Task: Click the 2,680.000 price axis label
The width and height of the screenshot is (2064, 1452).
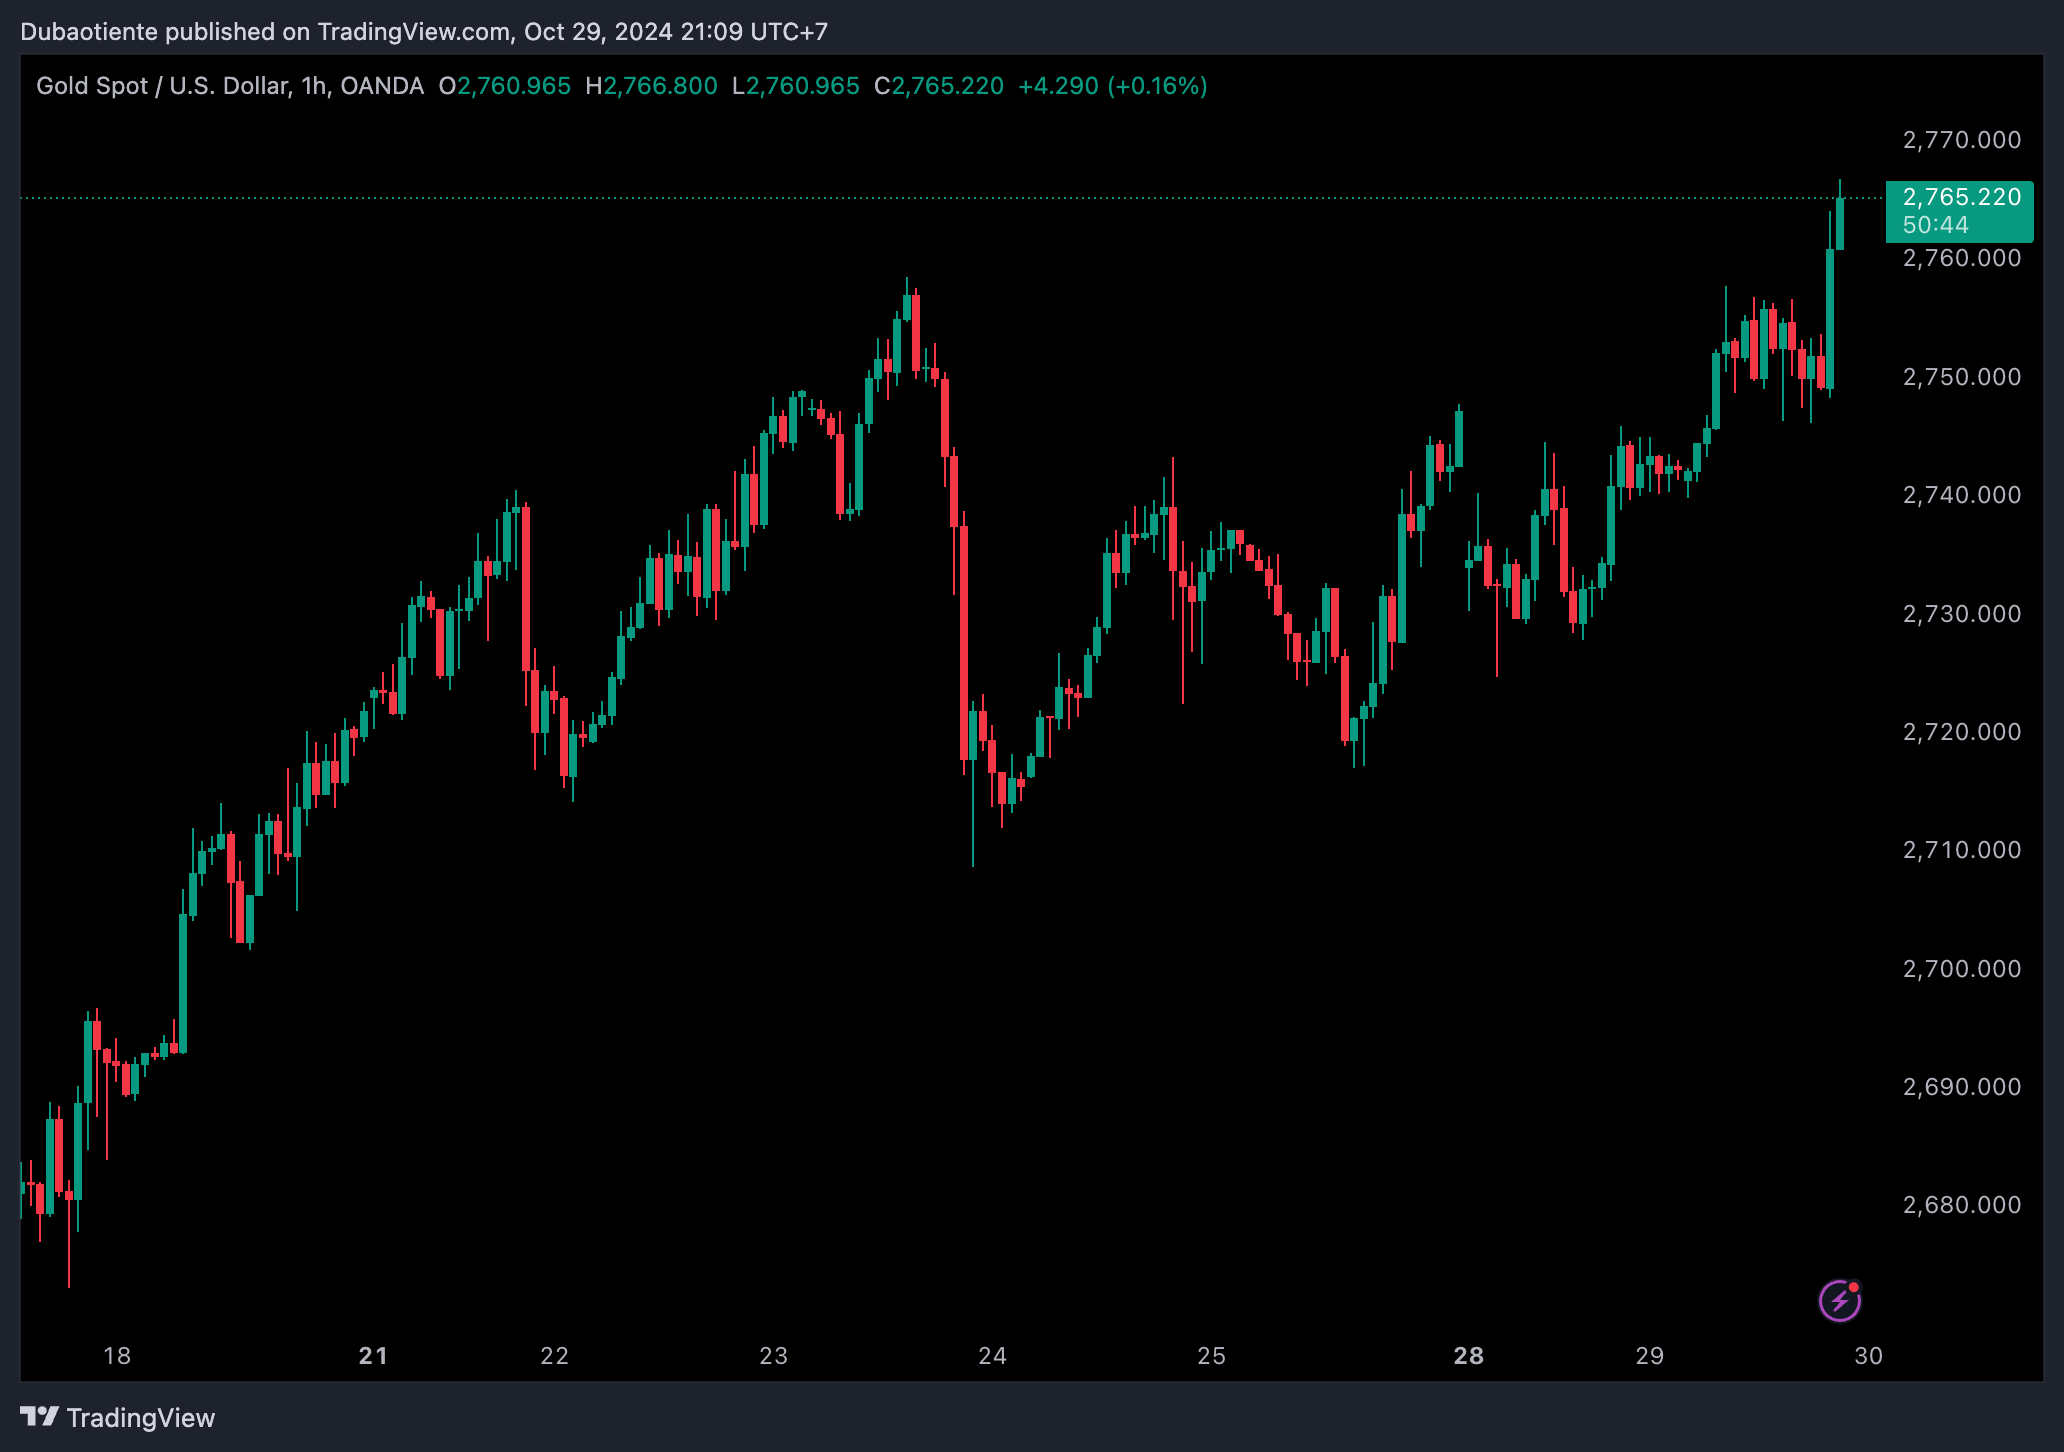Action: click(1961, 1205)
